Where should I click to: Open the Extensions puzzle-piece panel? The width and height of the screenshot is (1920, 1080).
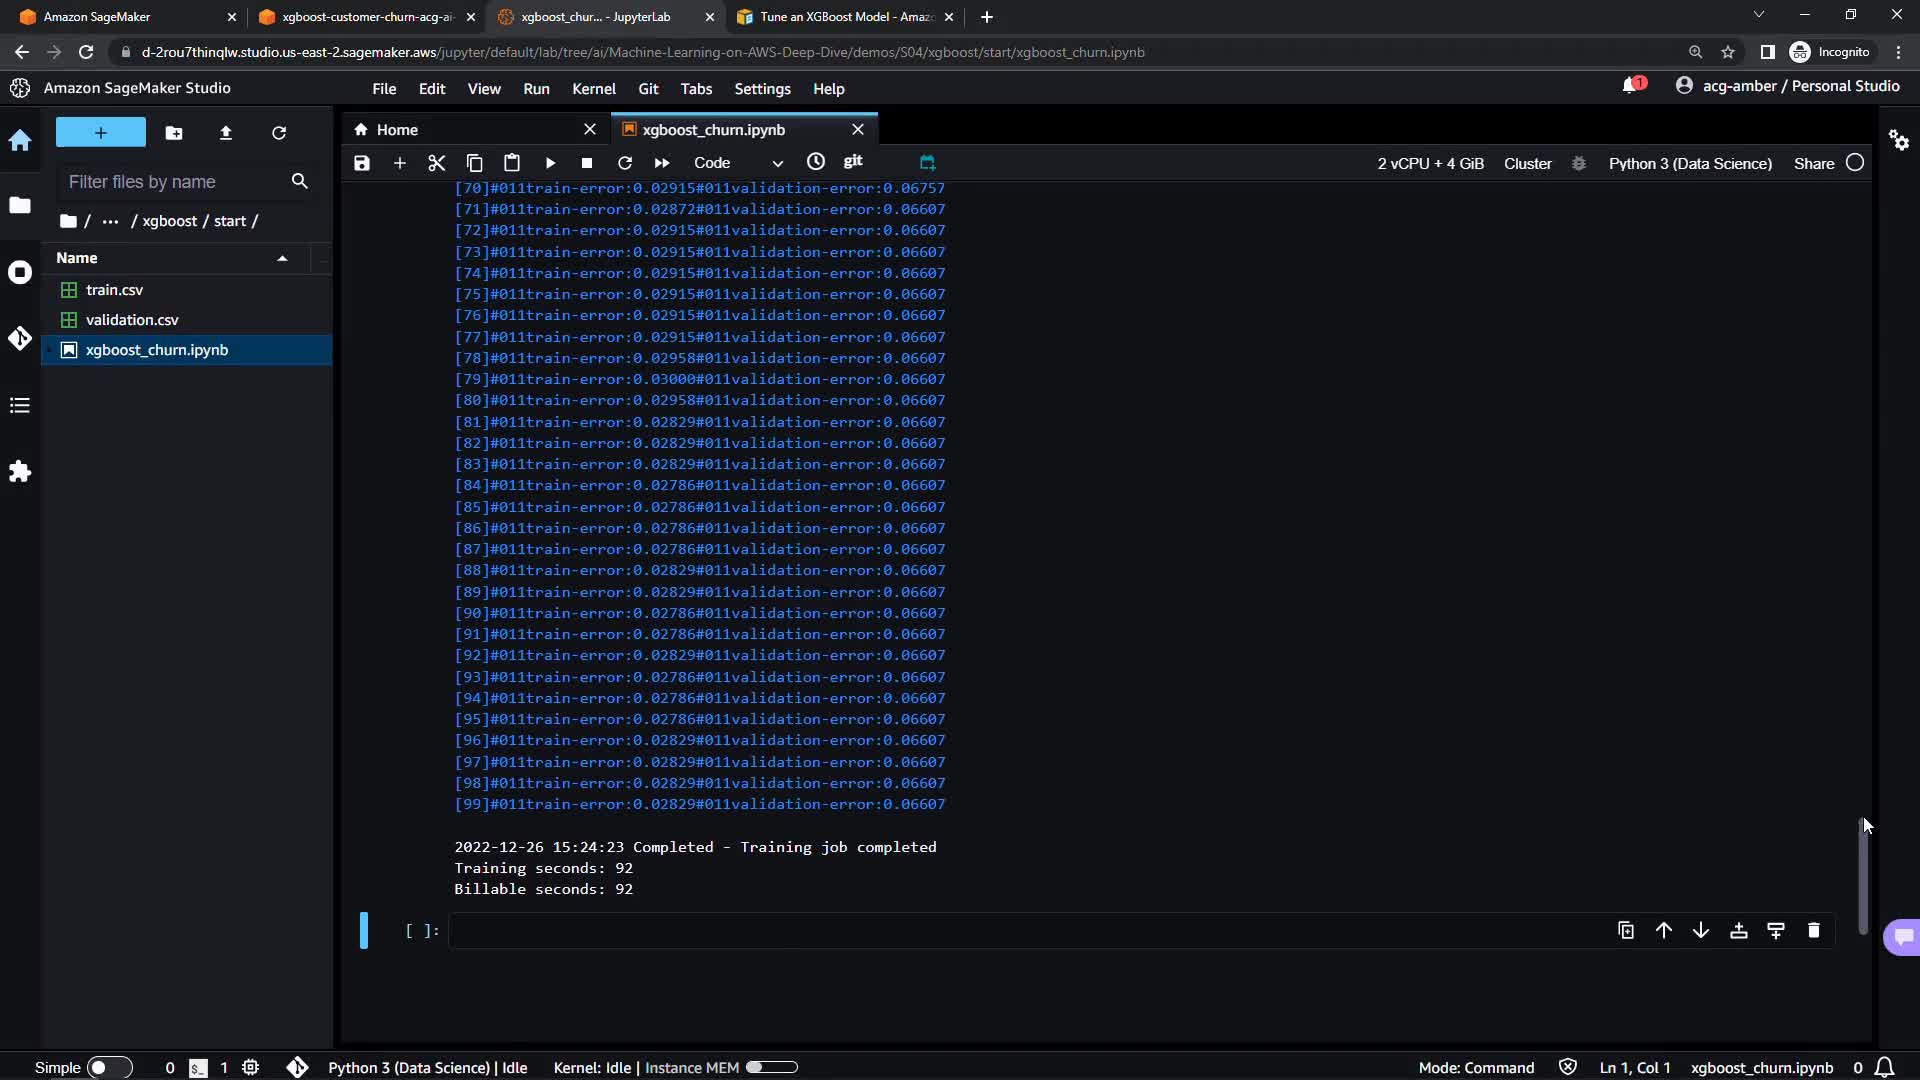click(20, 471)
